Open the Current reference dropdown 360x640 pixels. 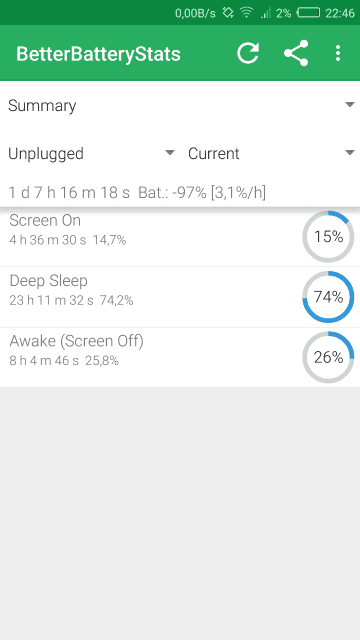(x=271, y=153)
